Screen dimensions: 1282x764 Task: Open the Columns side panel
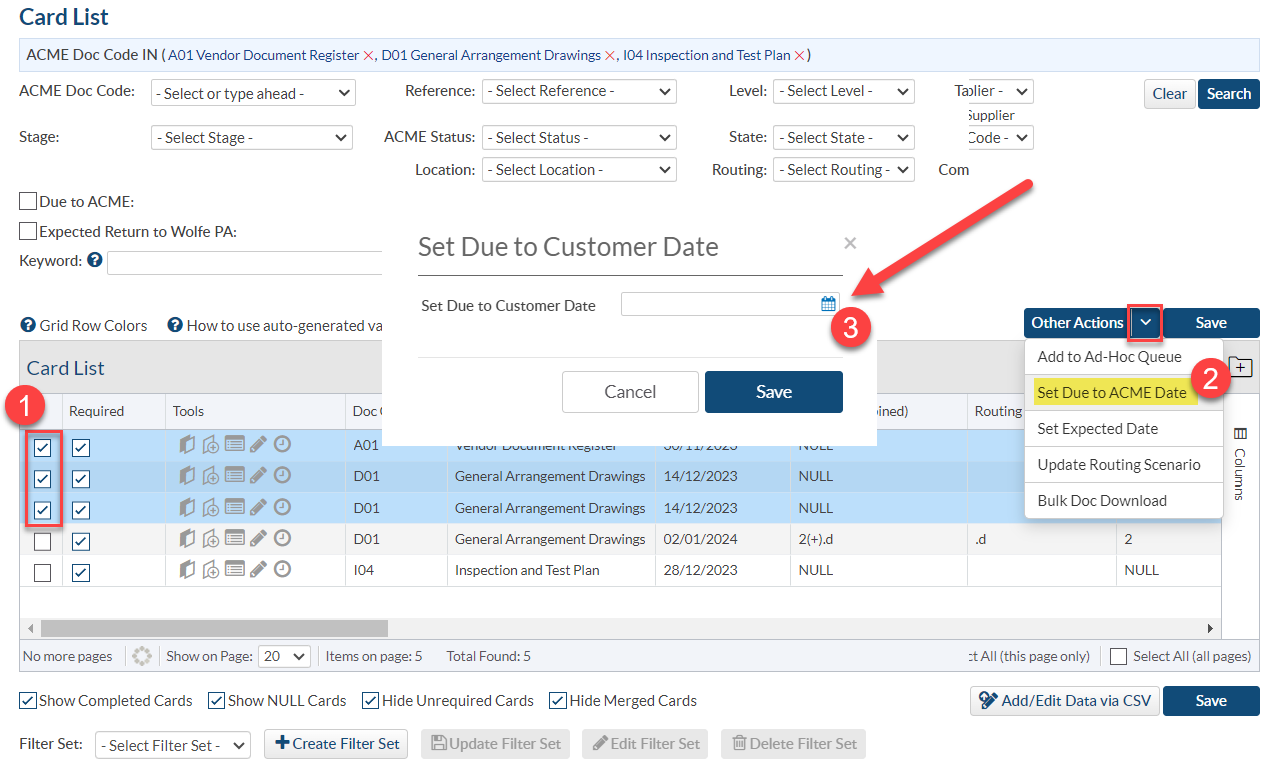(x=1240, y=463)
